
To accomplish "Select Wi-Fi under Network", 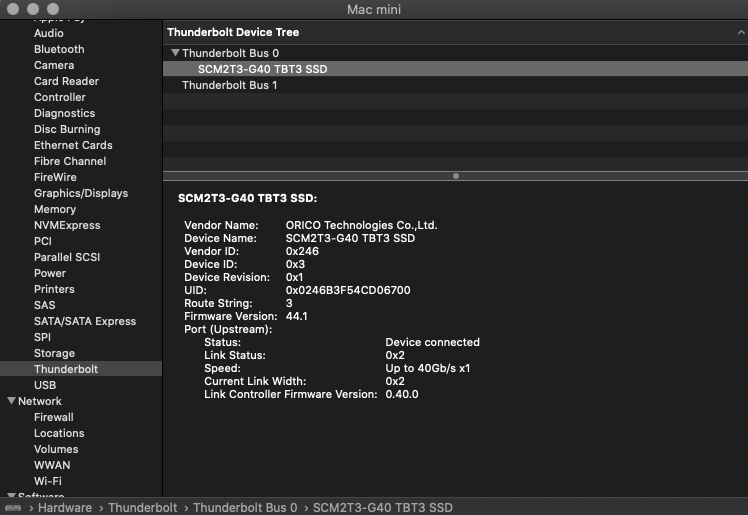I will [48, 481].
